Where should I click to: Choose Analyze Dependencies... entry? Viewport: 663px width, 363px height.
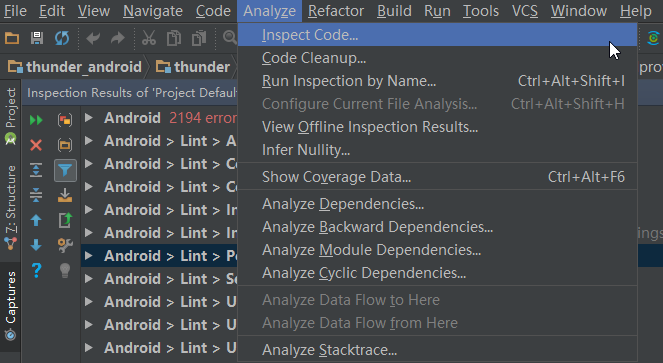pos(437,204)
